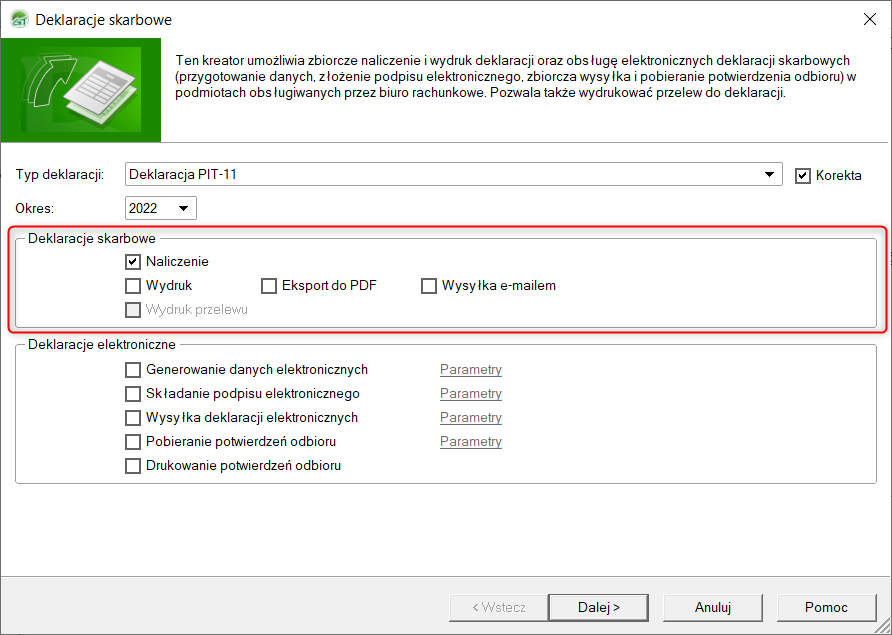Uncheck the Naliczenie checkbox
The image size is (892, 635).
coord(133,262)
